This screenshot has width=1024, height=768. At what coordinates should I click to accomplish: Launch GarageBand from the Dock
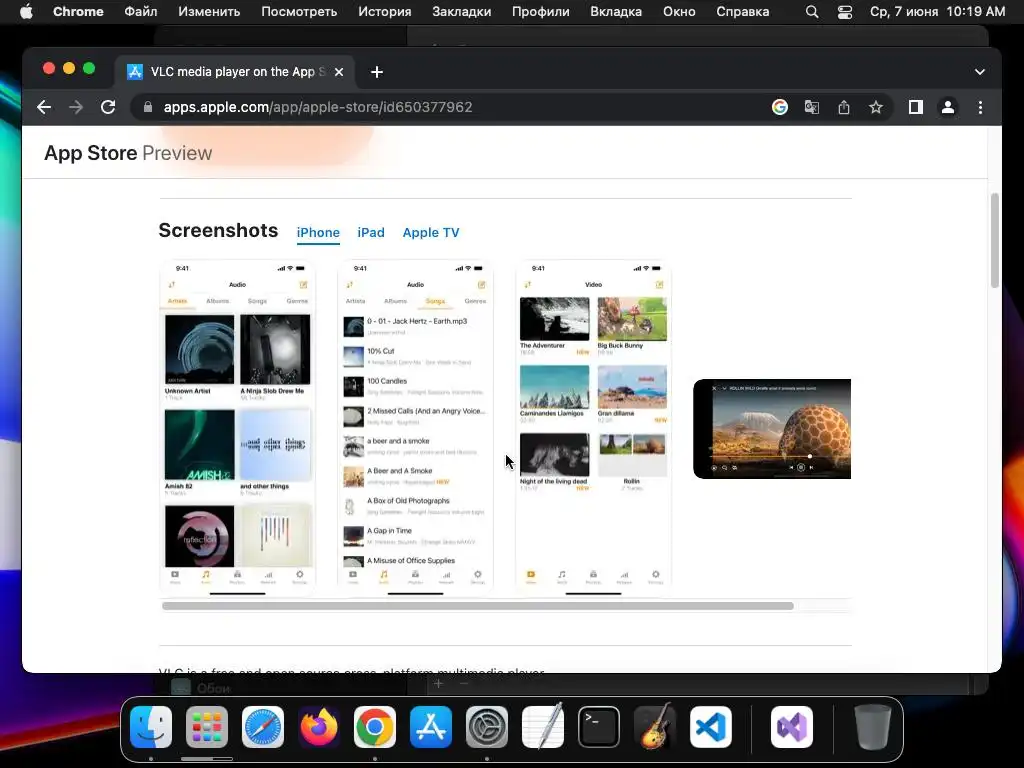pos(655,726)
